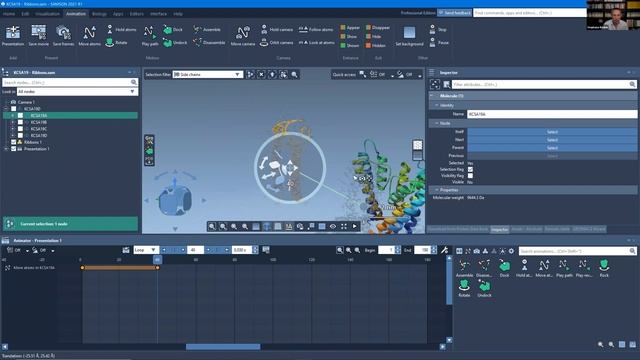Screen dimensions: 640x360
Task: Click the Save movie icon
Action: [x=38, y=36]
